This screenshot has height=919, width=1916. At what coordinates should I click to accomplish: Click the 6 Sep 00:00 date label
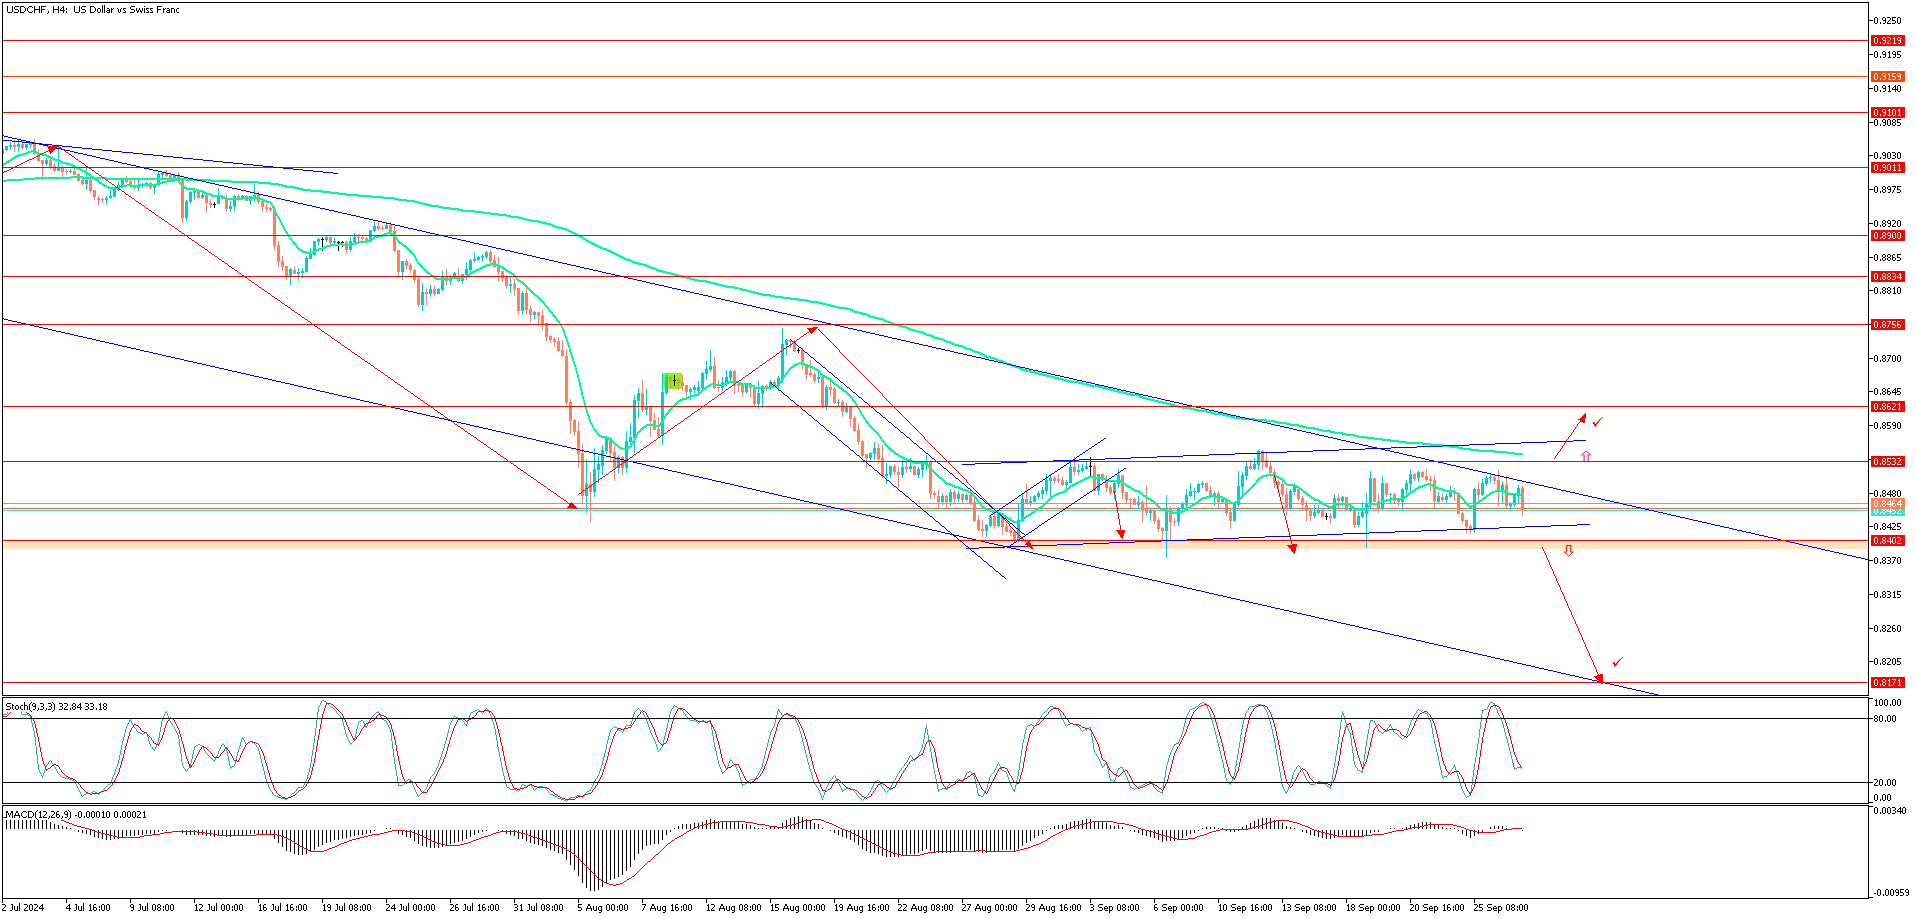point(1178,908)
